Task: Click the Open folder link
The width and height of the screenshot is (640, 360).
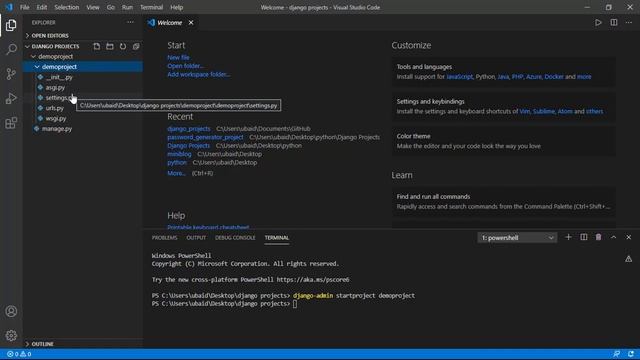Action: coord(185,66)
